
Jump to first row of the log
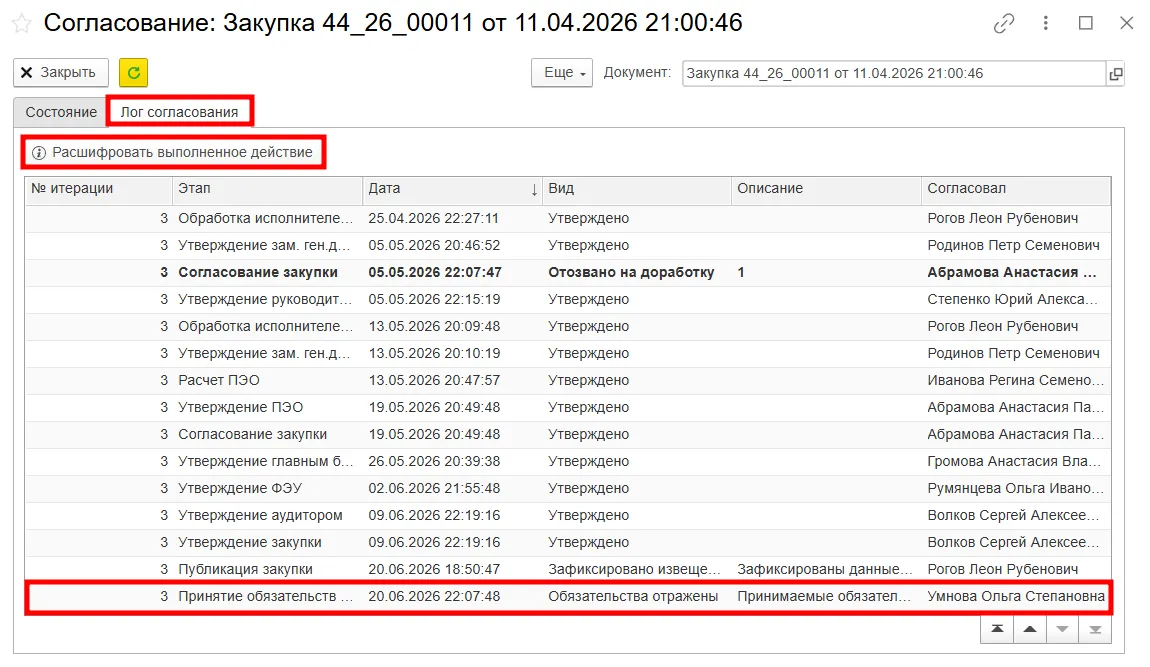[997, 630]
